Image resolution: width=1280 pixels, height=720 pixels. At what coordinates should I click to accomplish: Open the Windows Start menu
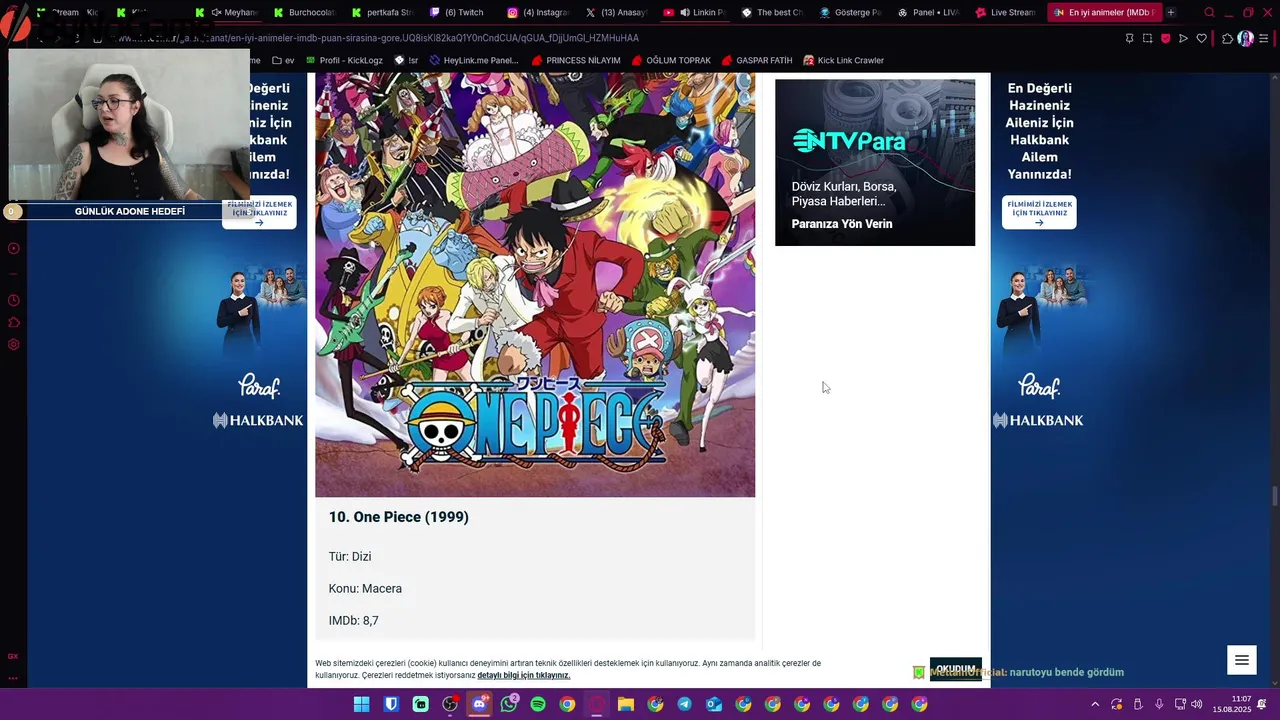pyautogui.click(x=361, y=704)
